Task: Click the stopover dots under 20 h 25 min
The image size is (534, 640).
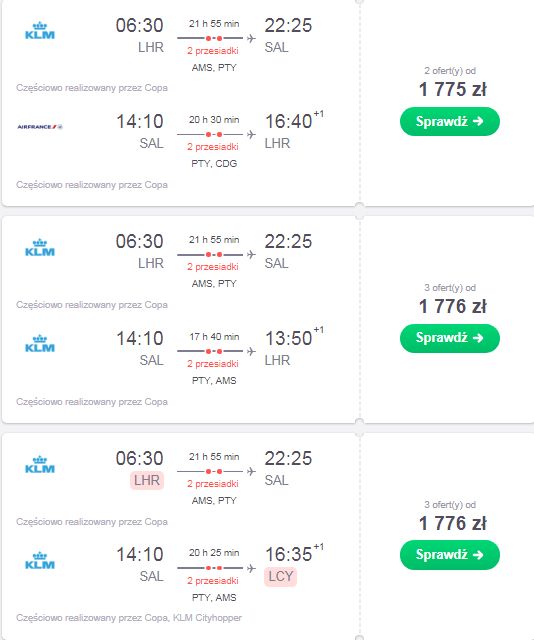Action: (x=214, y=568)
